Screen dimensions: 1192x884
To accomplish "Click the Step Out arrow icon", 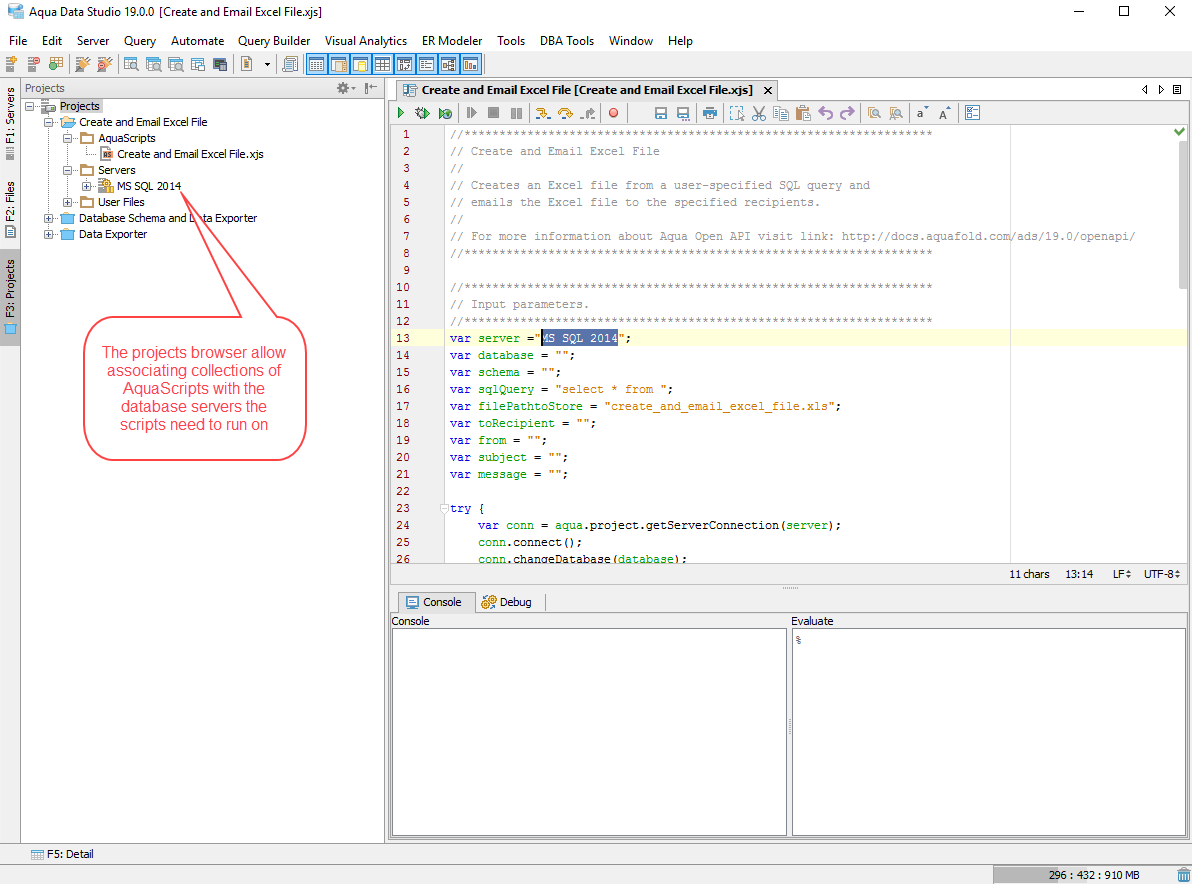I will (x=588, y=113).
